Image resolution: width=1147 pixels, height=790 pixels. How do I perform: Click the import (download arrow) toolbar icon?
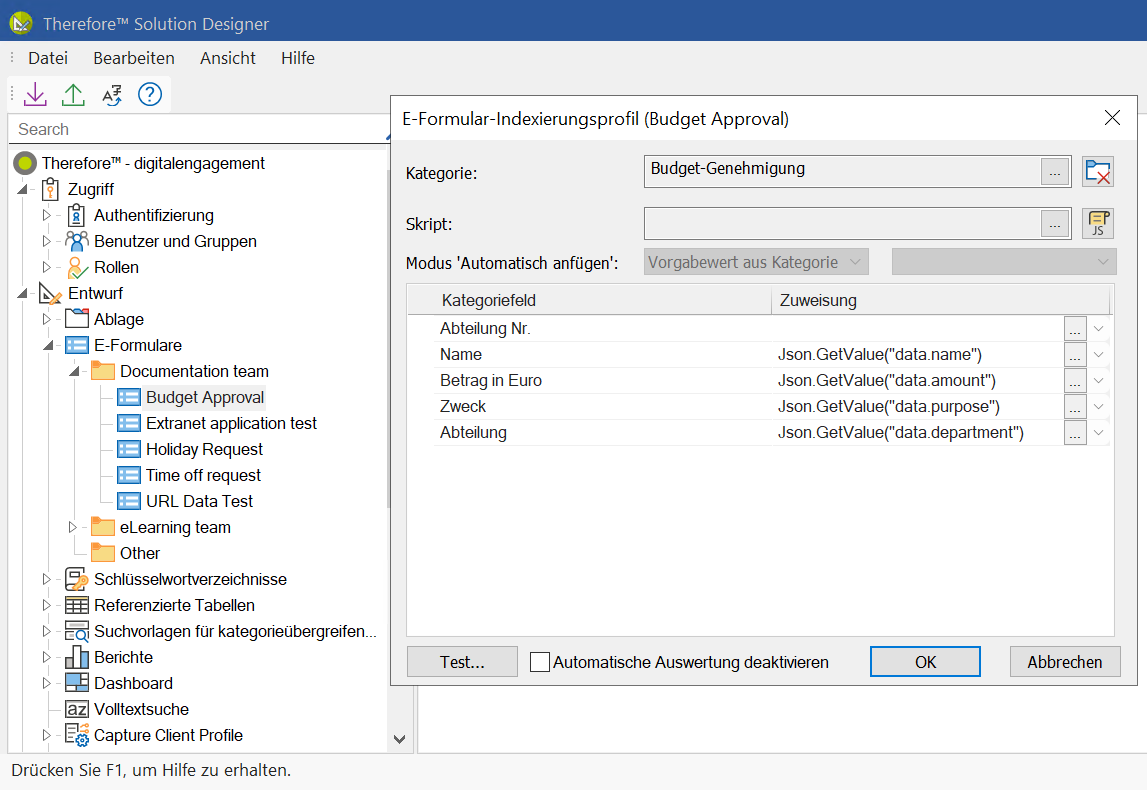35,94
